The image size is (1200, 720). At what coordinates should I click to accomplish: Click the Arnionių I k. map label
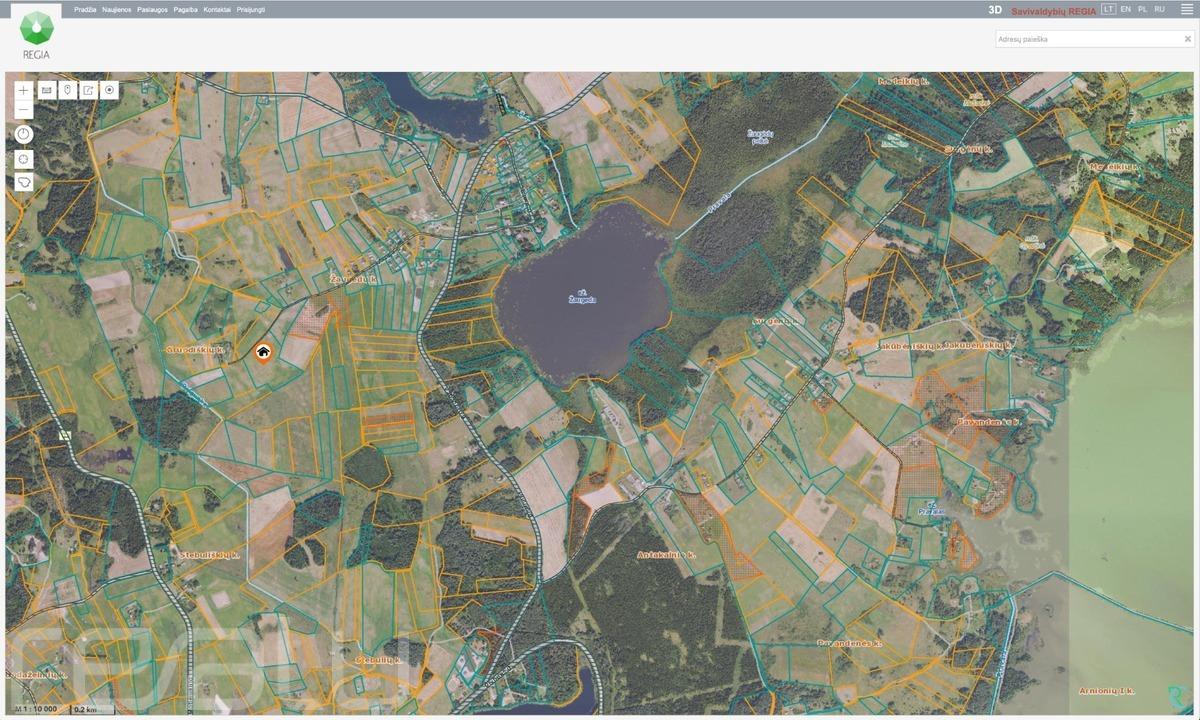pyautogui.click(x=1109, y=690)
